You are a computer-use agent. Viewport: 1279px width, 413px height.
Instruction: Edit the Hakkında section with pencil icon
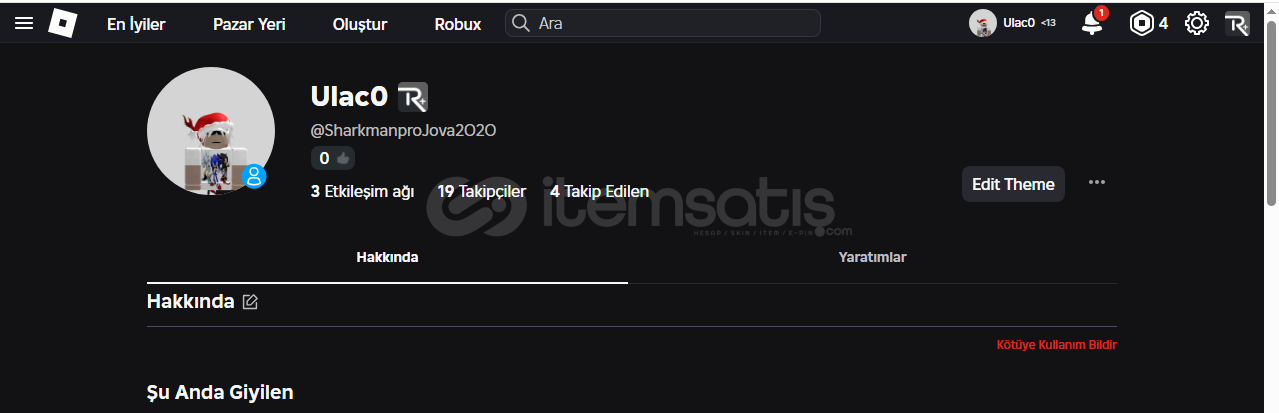pyautogui.click(x=250, y=301)
